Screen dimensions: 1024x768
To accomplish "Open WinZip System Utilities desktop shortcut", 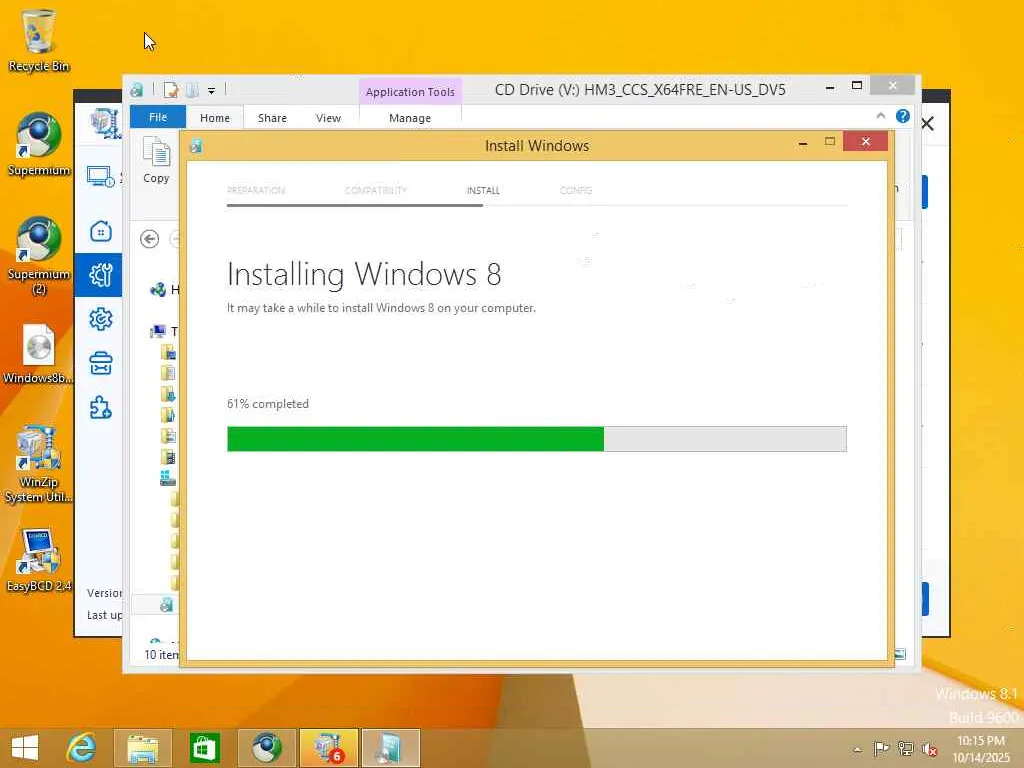I will [39, 464].
